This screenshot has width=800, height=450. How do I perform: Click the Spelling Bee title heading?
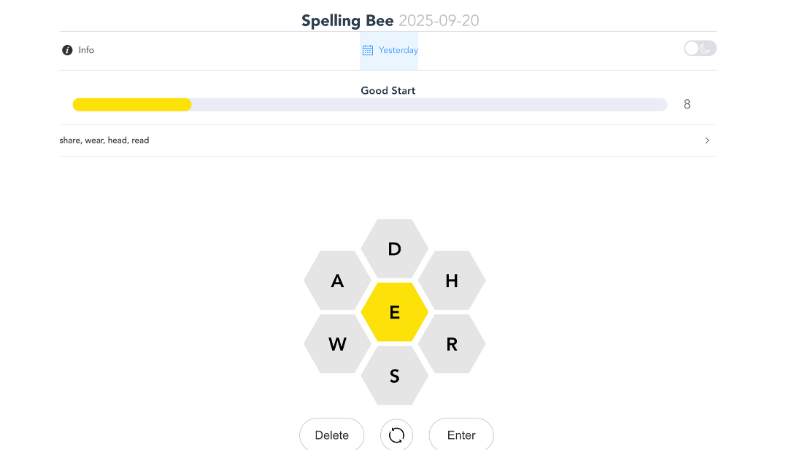pos(347,20)
